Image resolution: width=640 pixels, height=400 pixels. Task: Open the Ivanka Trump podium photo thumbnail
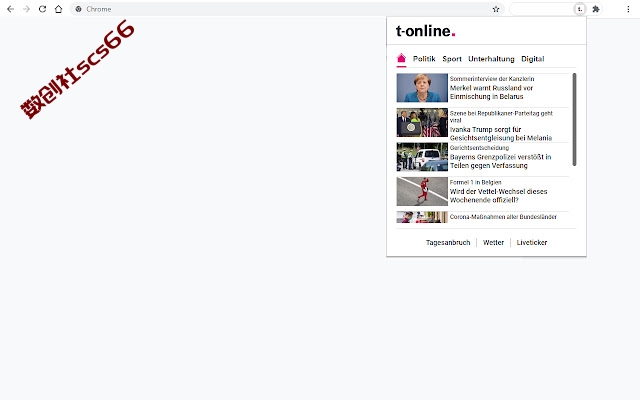click(422, 122)
